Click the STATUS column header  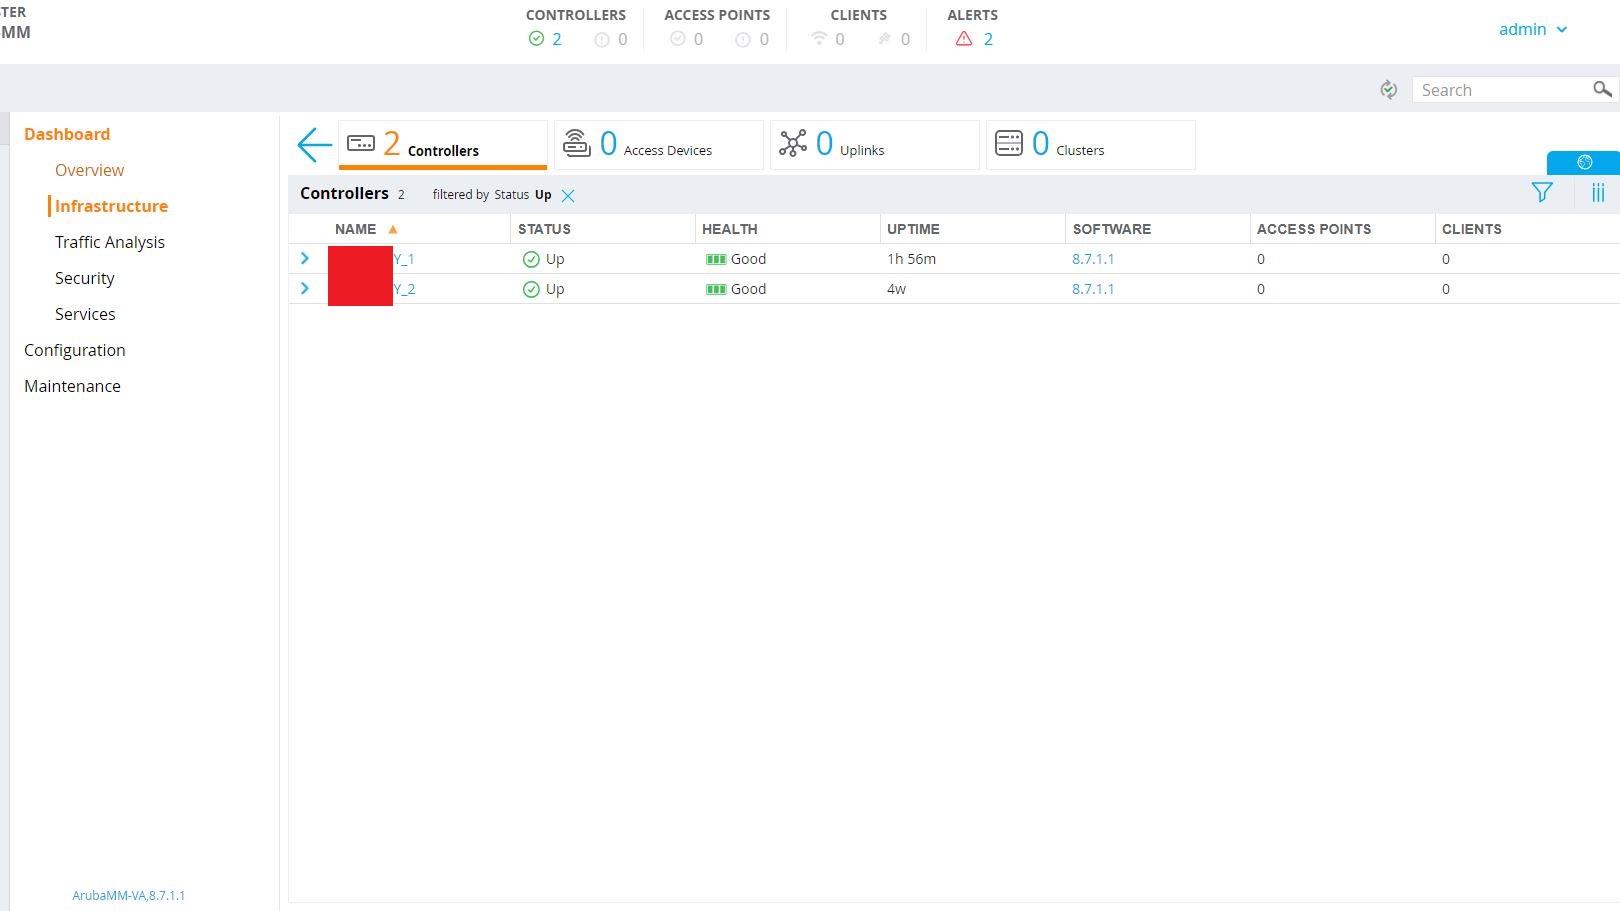coord(544,229)
